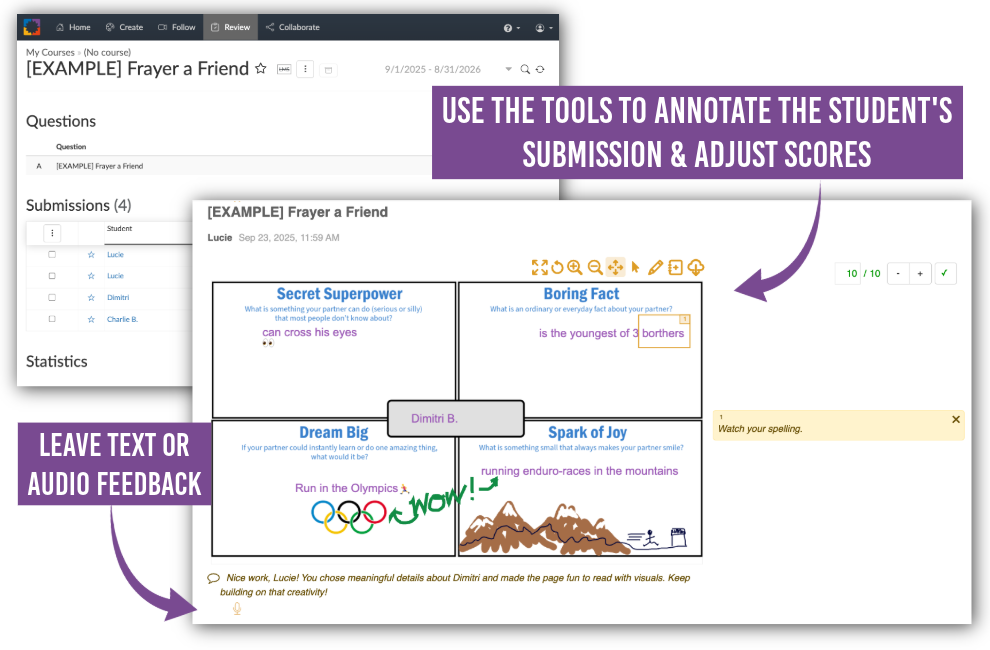990x650 pixels.
Task: Expand the date range dropdown arrow
Action: [508, 69]
